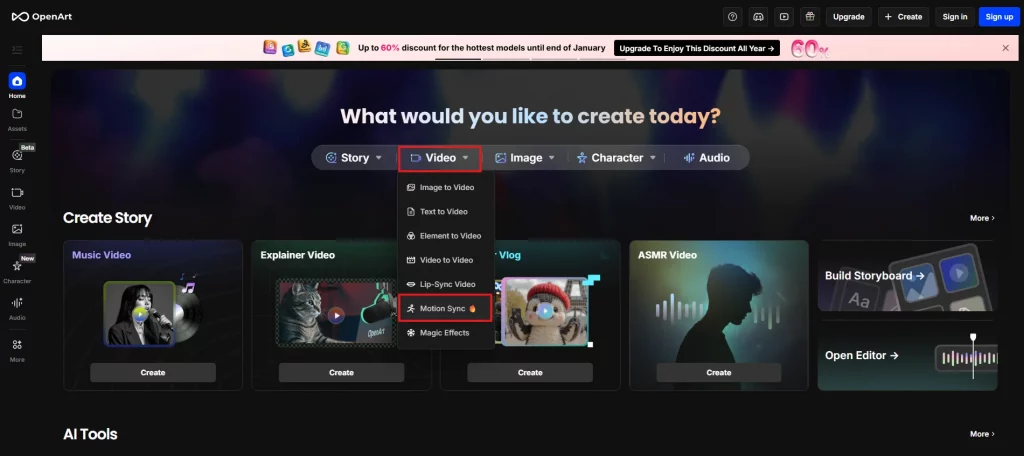Click the Music Video card title

tap(101, 255)
